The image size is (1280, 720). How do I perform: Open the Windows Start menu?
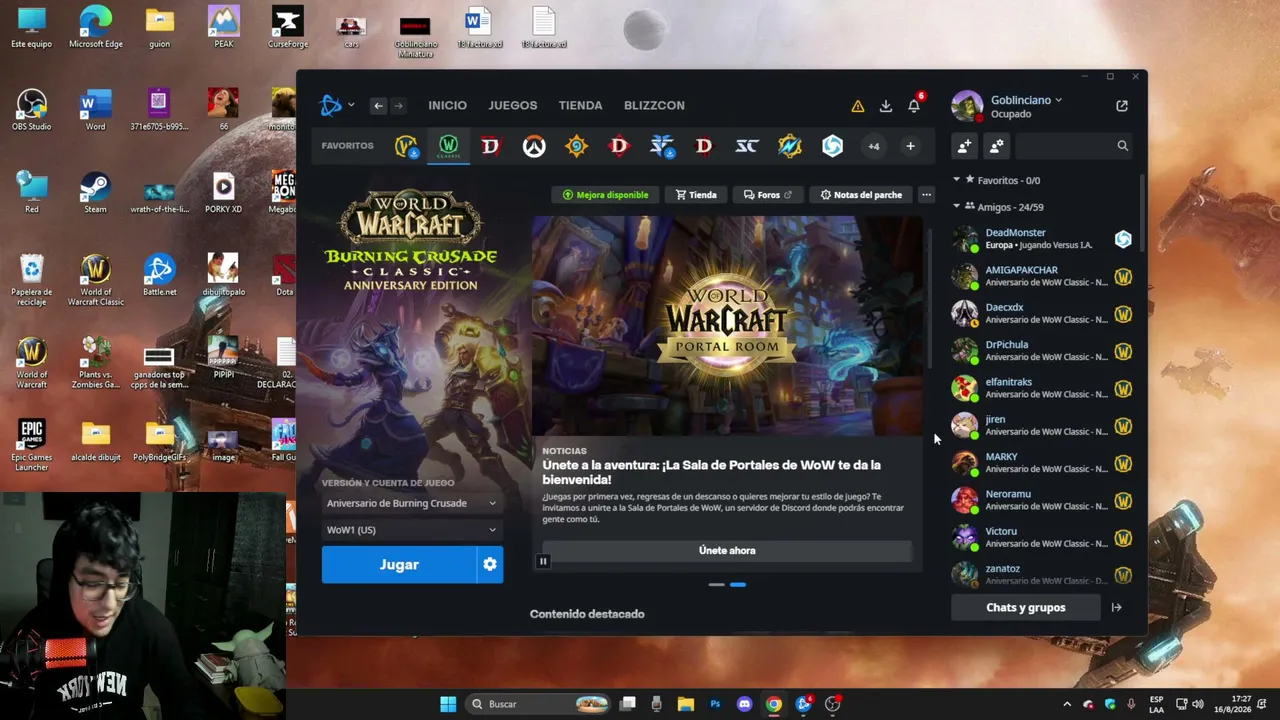[448, 704]
